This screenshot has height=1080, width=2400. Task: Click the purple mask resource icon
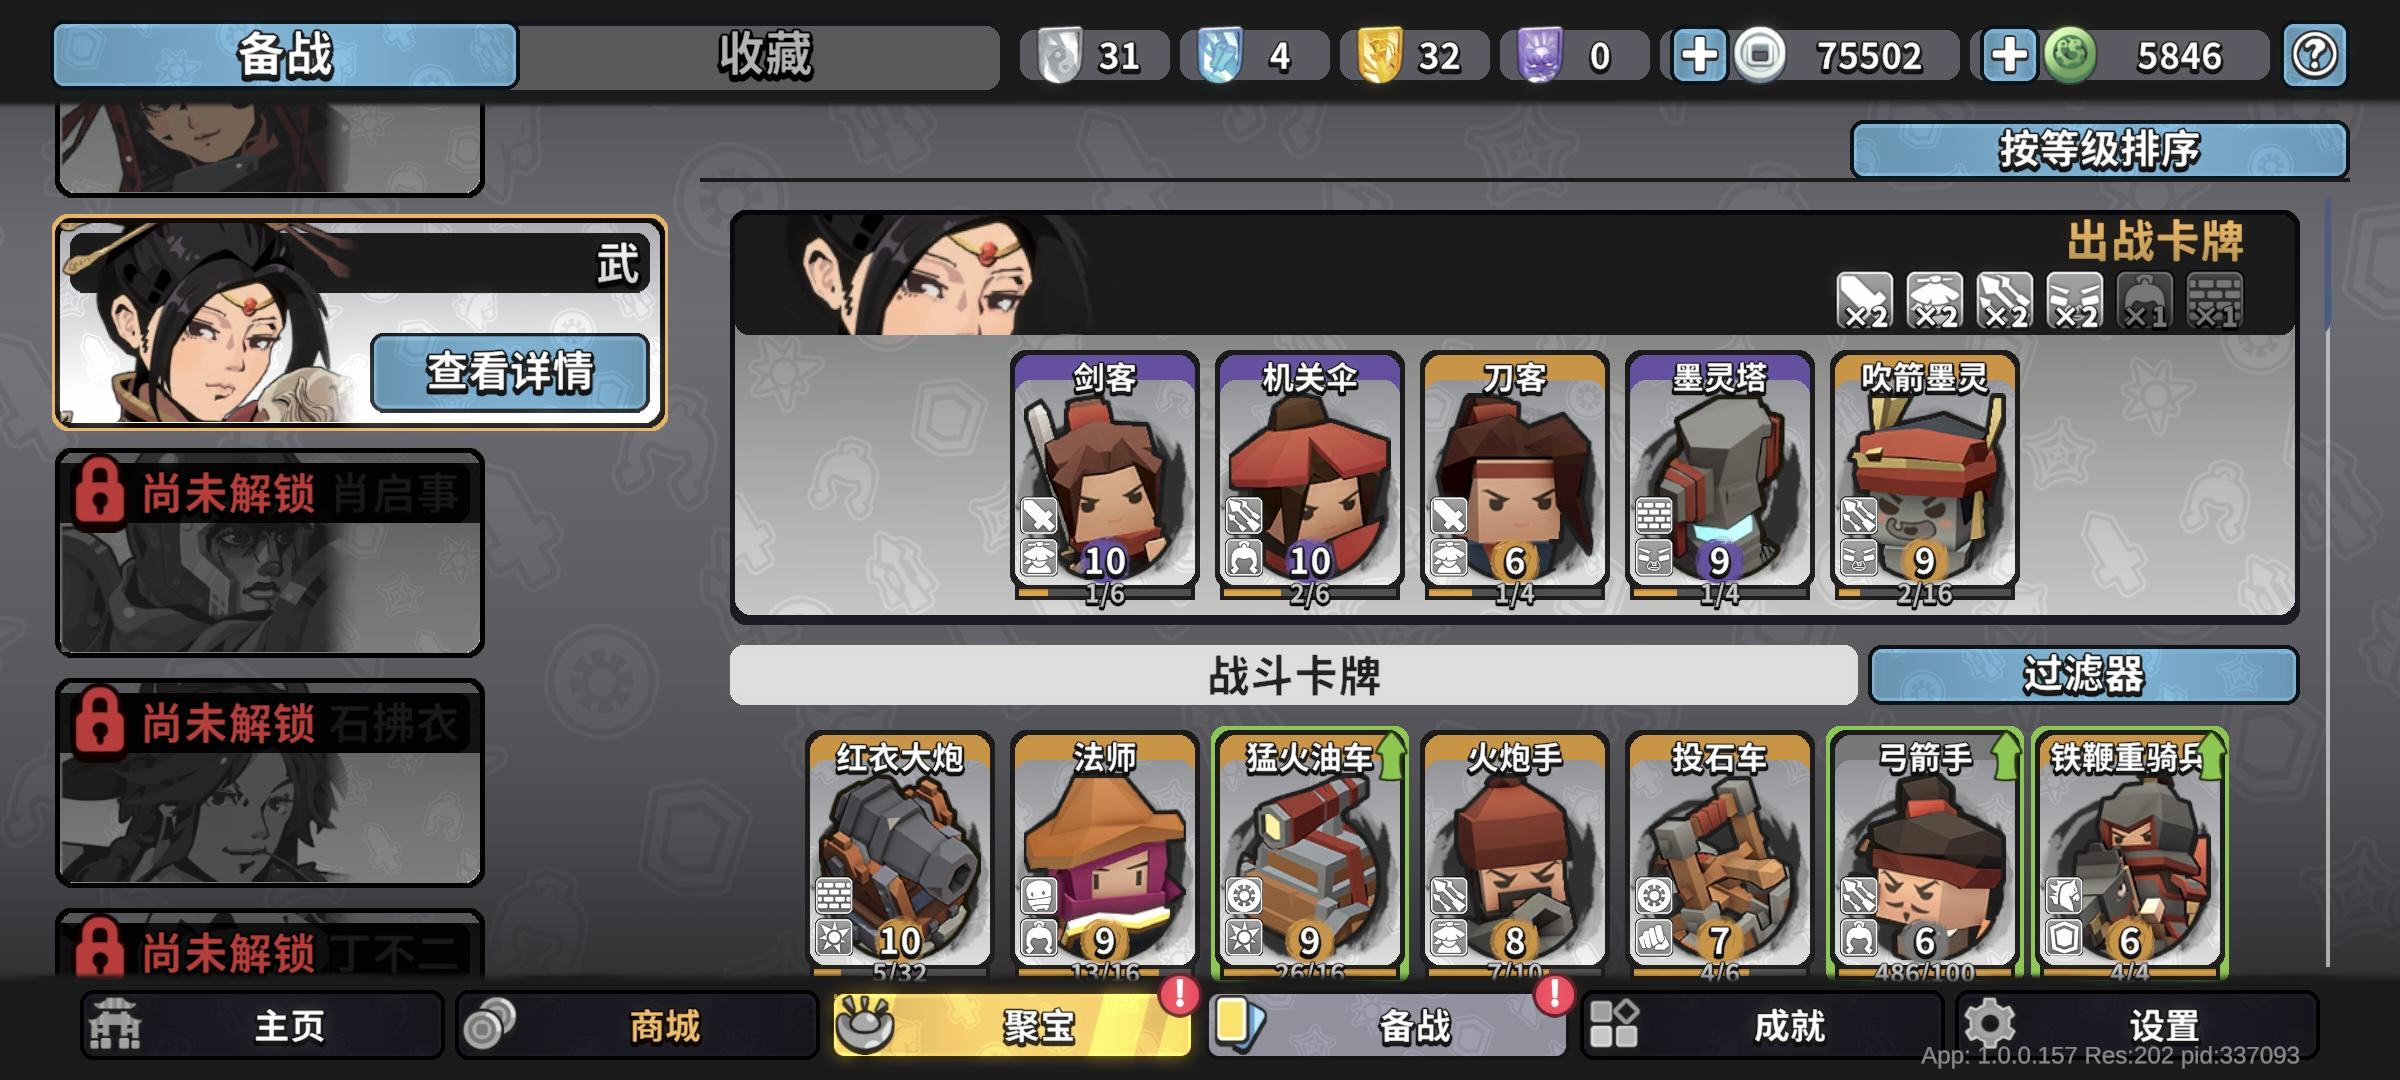tap(1540, 55)
